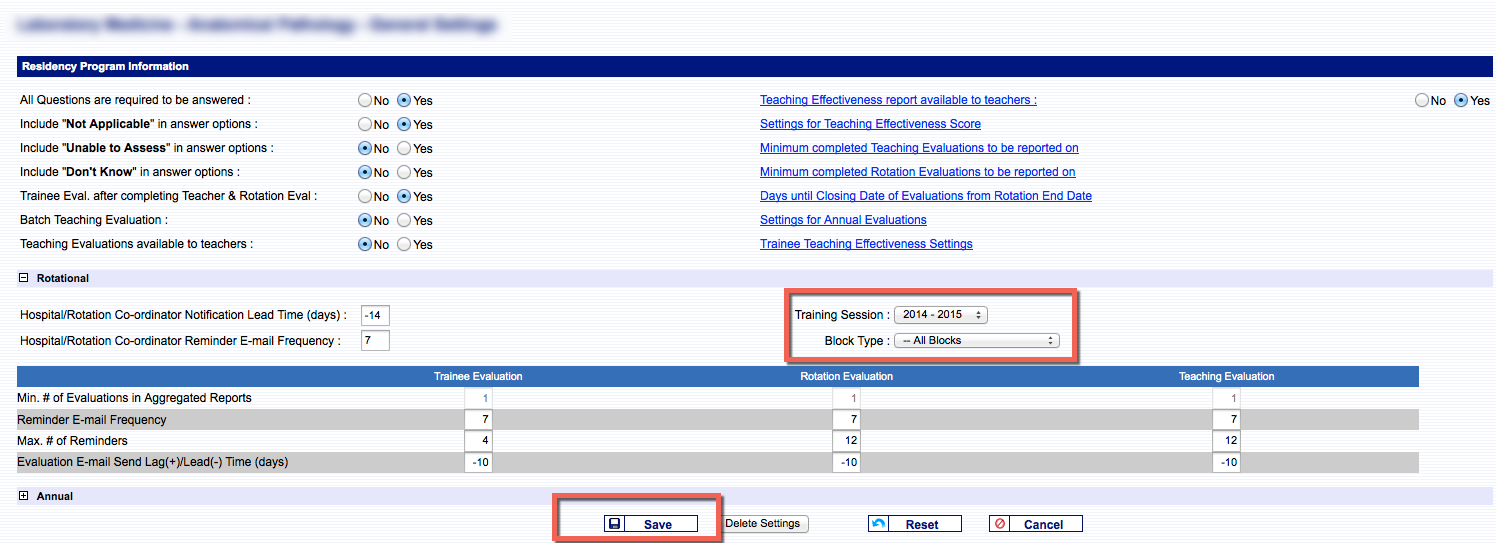Screen dimensions: 1496x543
Task: Click Max. # of Reminders Trainee Evaluation field
Action: click(478, 441)
